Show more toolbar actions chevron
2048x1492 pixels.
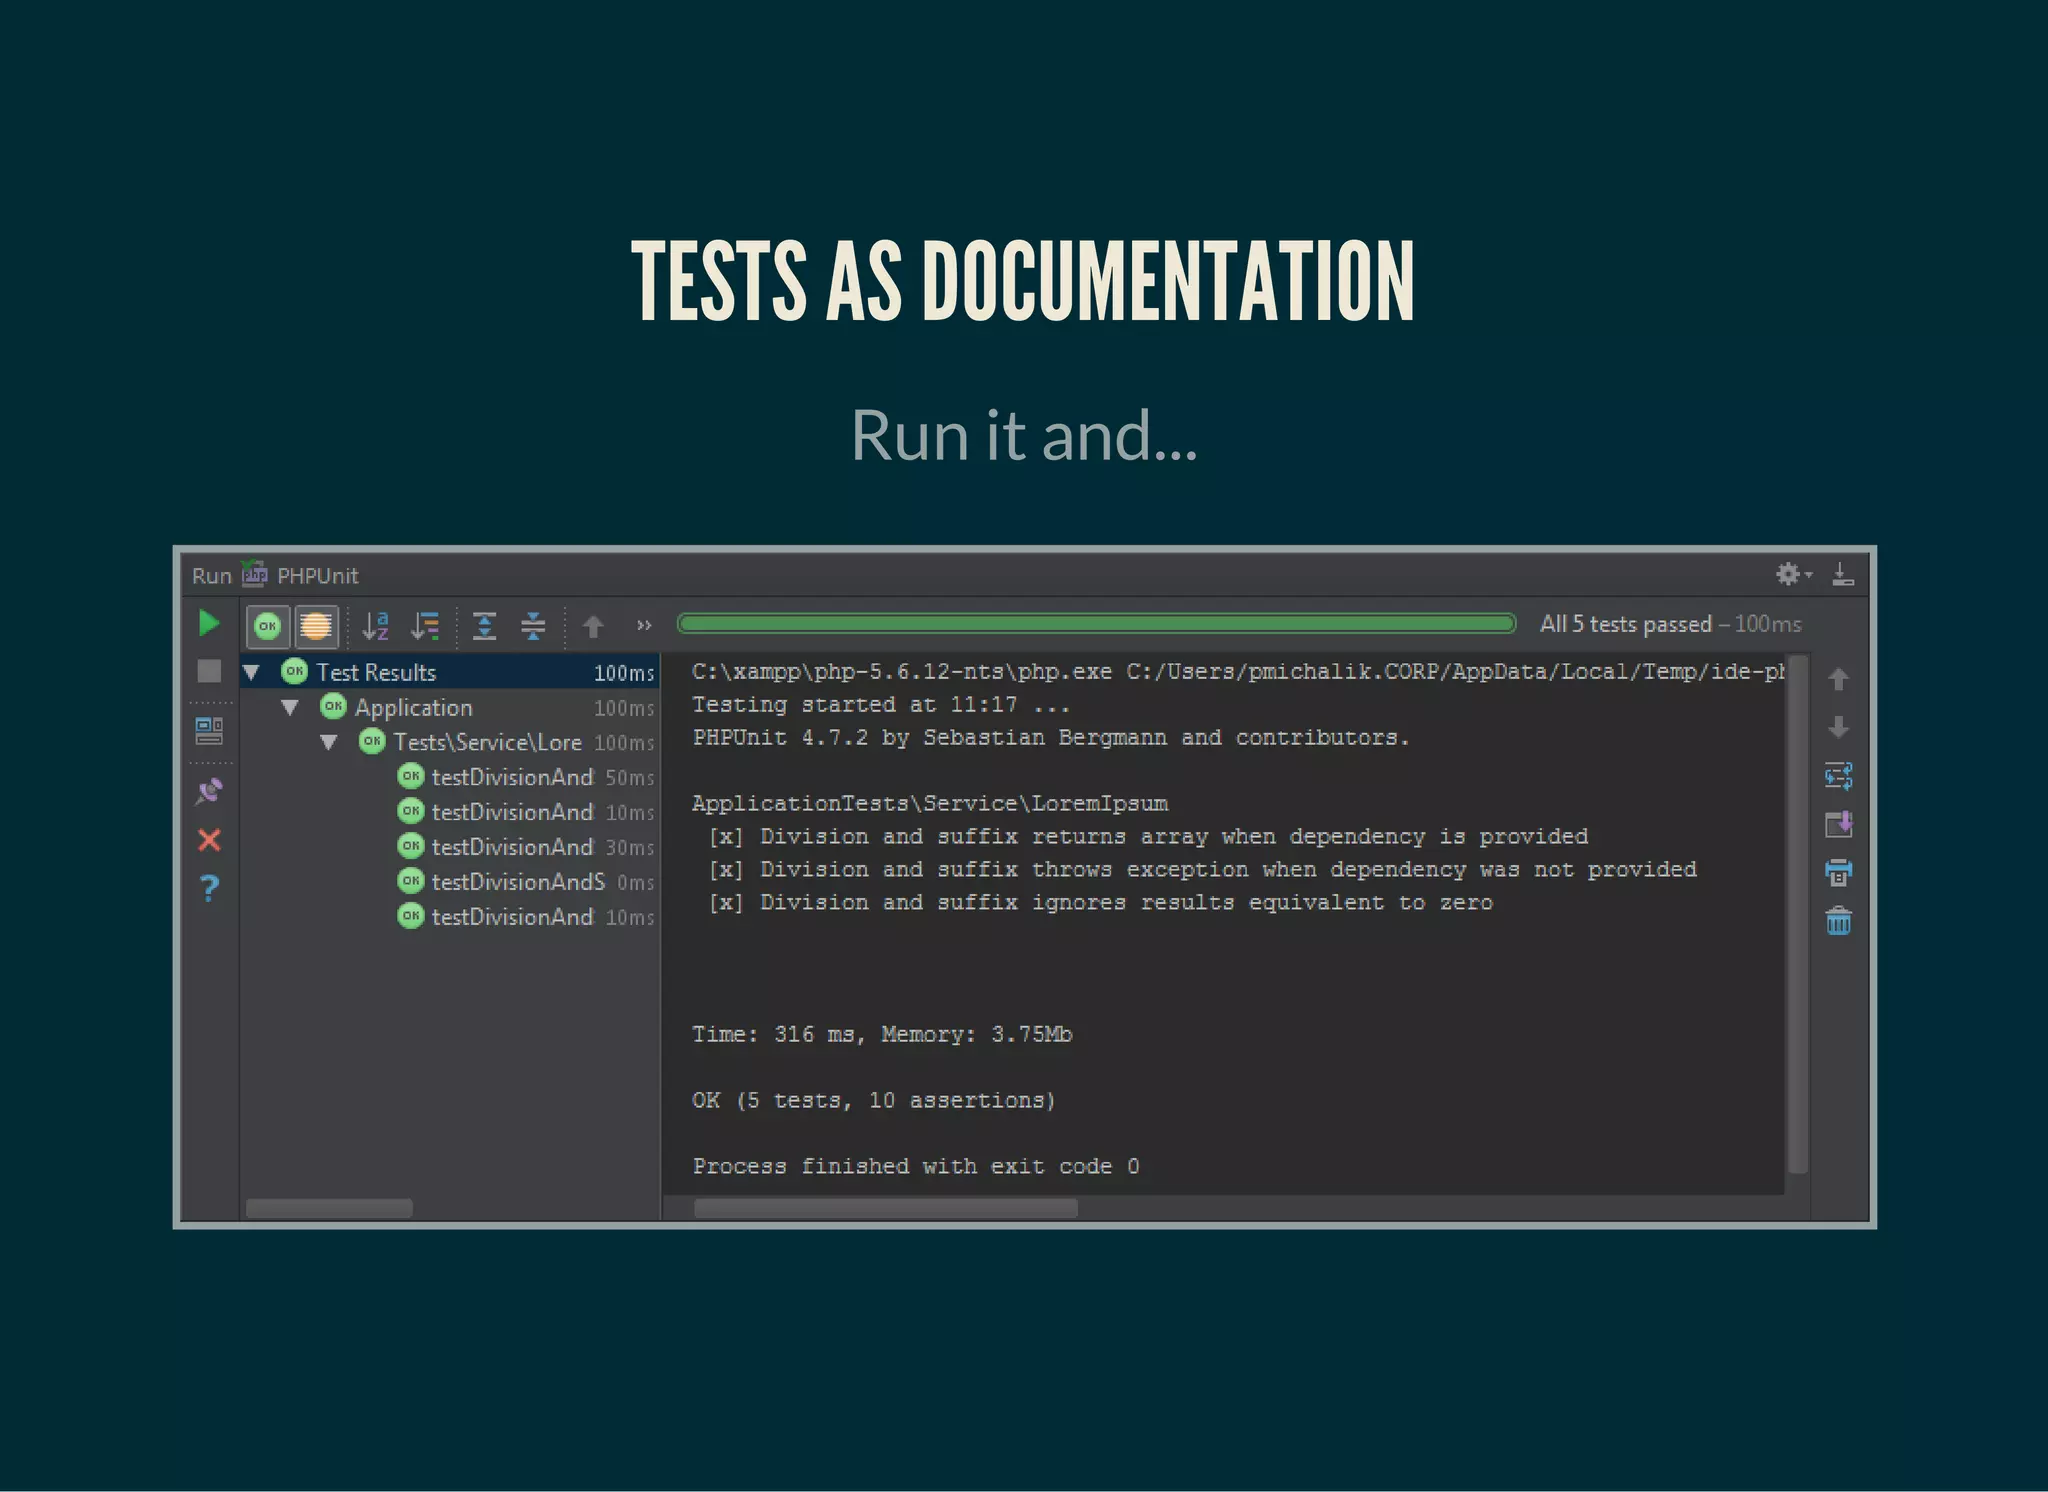coord(644,626)
